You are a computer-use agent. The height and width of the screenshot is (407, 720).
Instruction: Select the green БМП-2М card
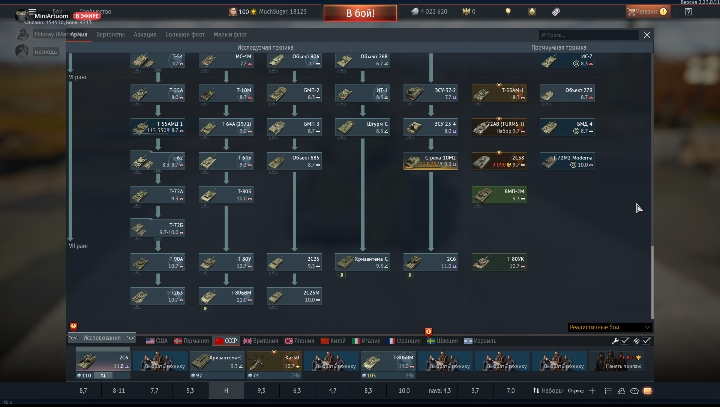499,195
